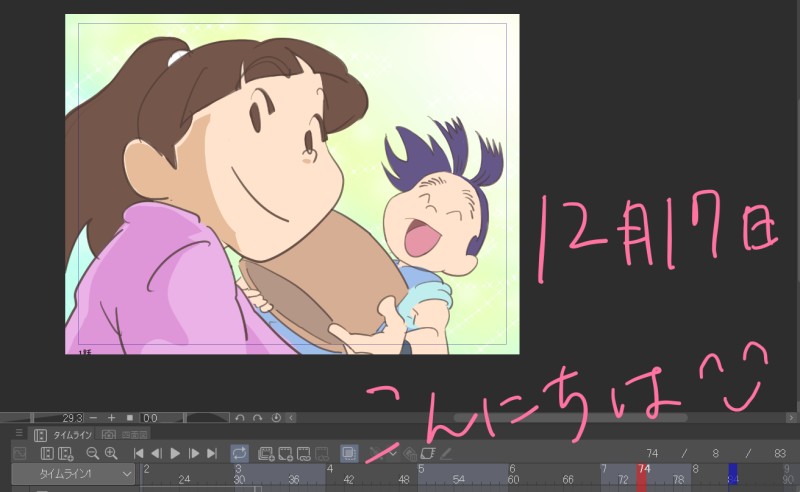
Task: Click the reset zoom square icon
Action: (130, 418)
